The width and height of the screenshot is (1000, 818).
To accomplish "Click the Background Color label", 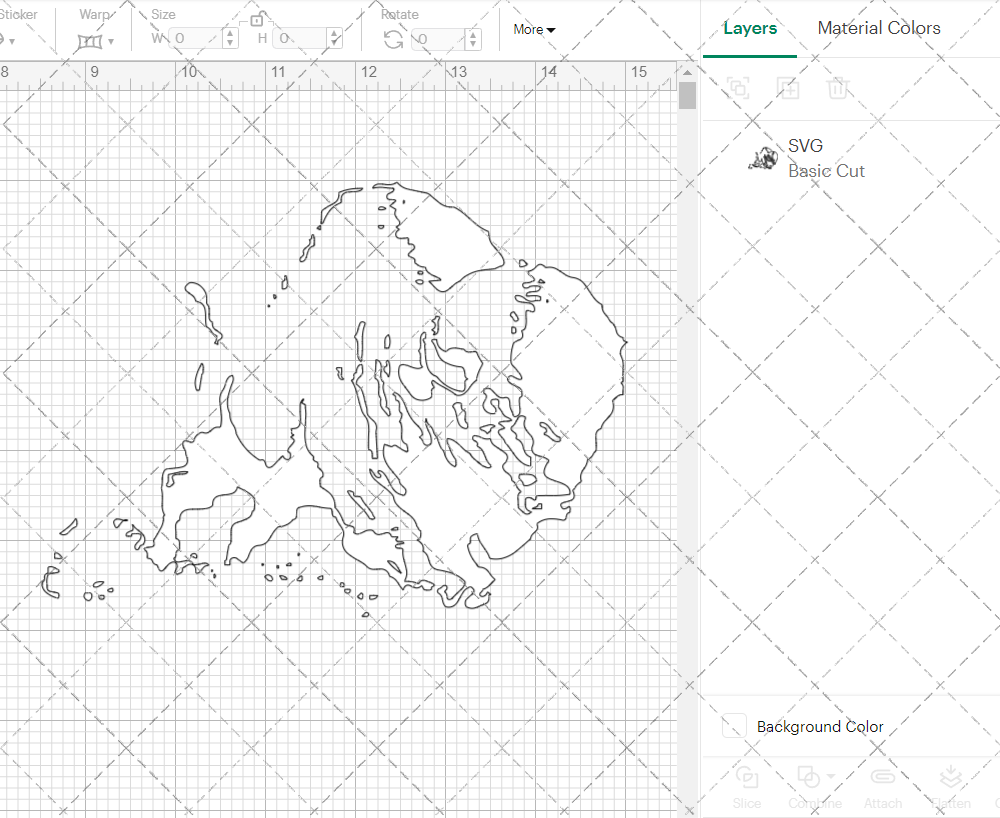I will pos(820,727).
